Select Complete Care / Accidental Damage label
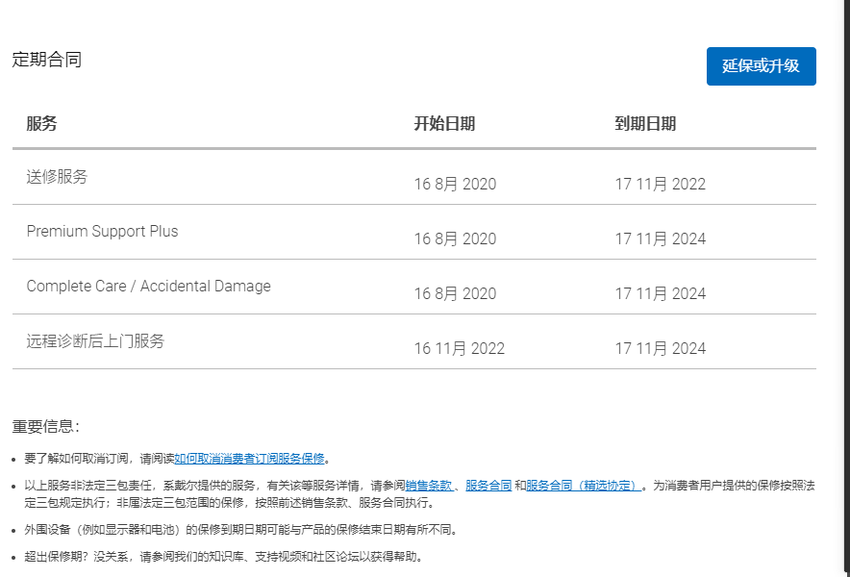 149,286
